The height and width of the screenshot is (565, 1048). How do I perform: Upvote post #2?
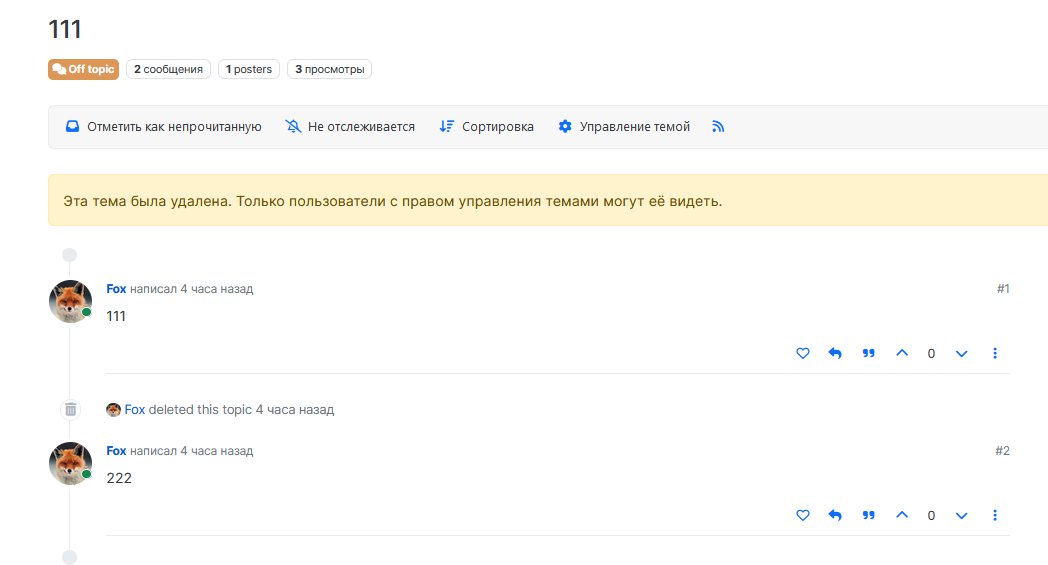(x=902, y=515)
